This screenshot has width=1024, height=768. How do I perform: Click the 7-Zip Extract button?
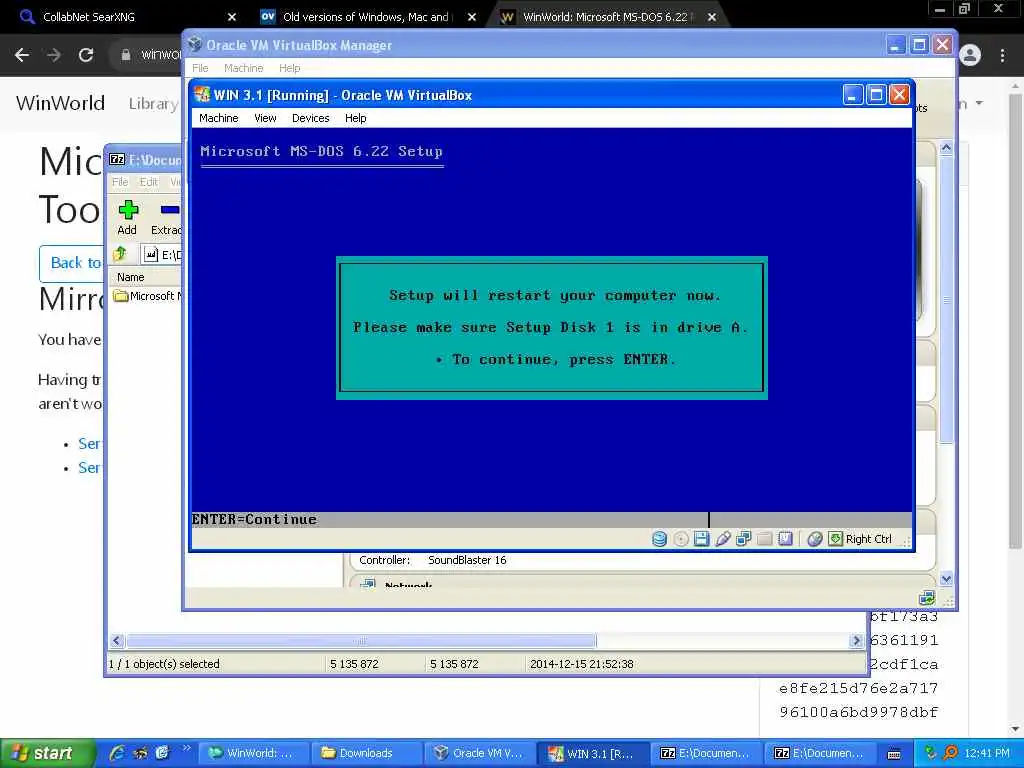tap(166, 218)
